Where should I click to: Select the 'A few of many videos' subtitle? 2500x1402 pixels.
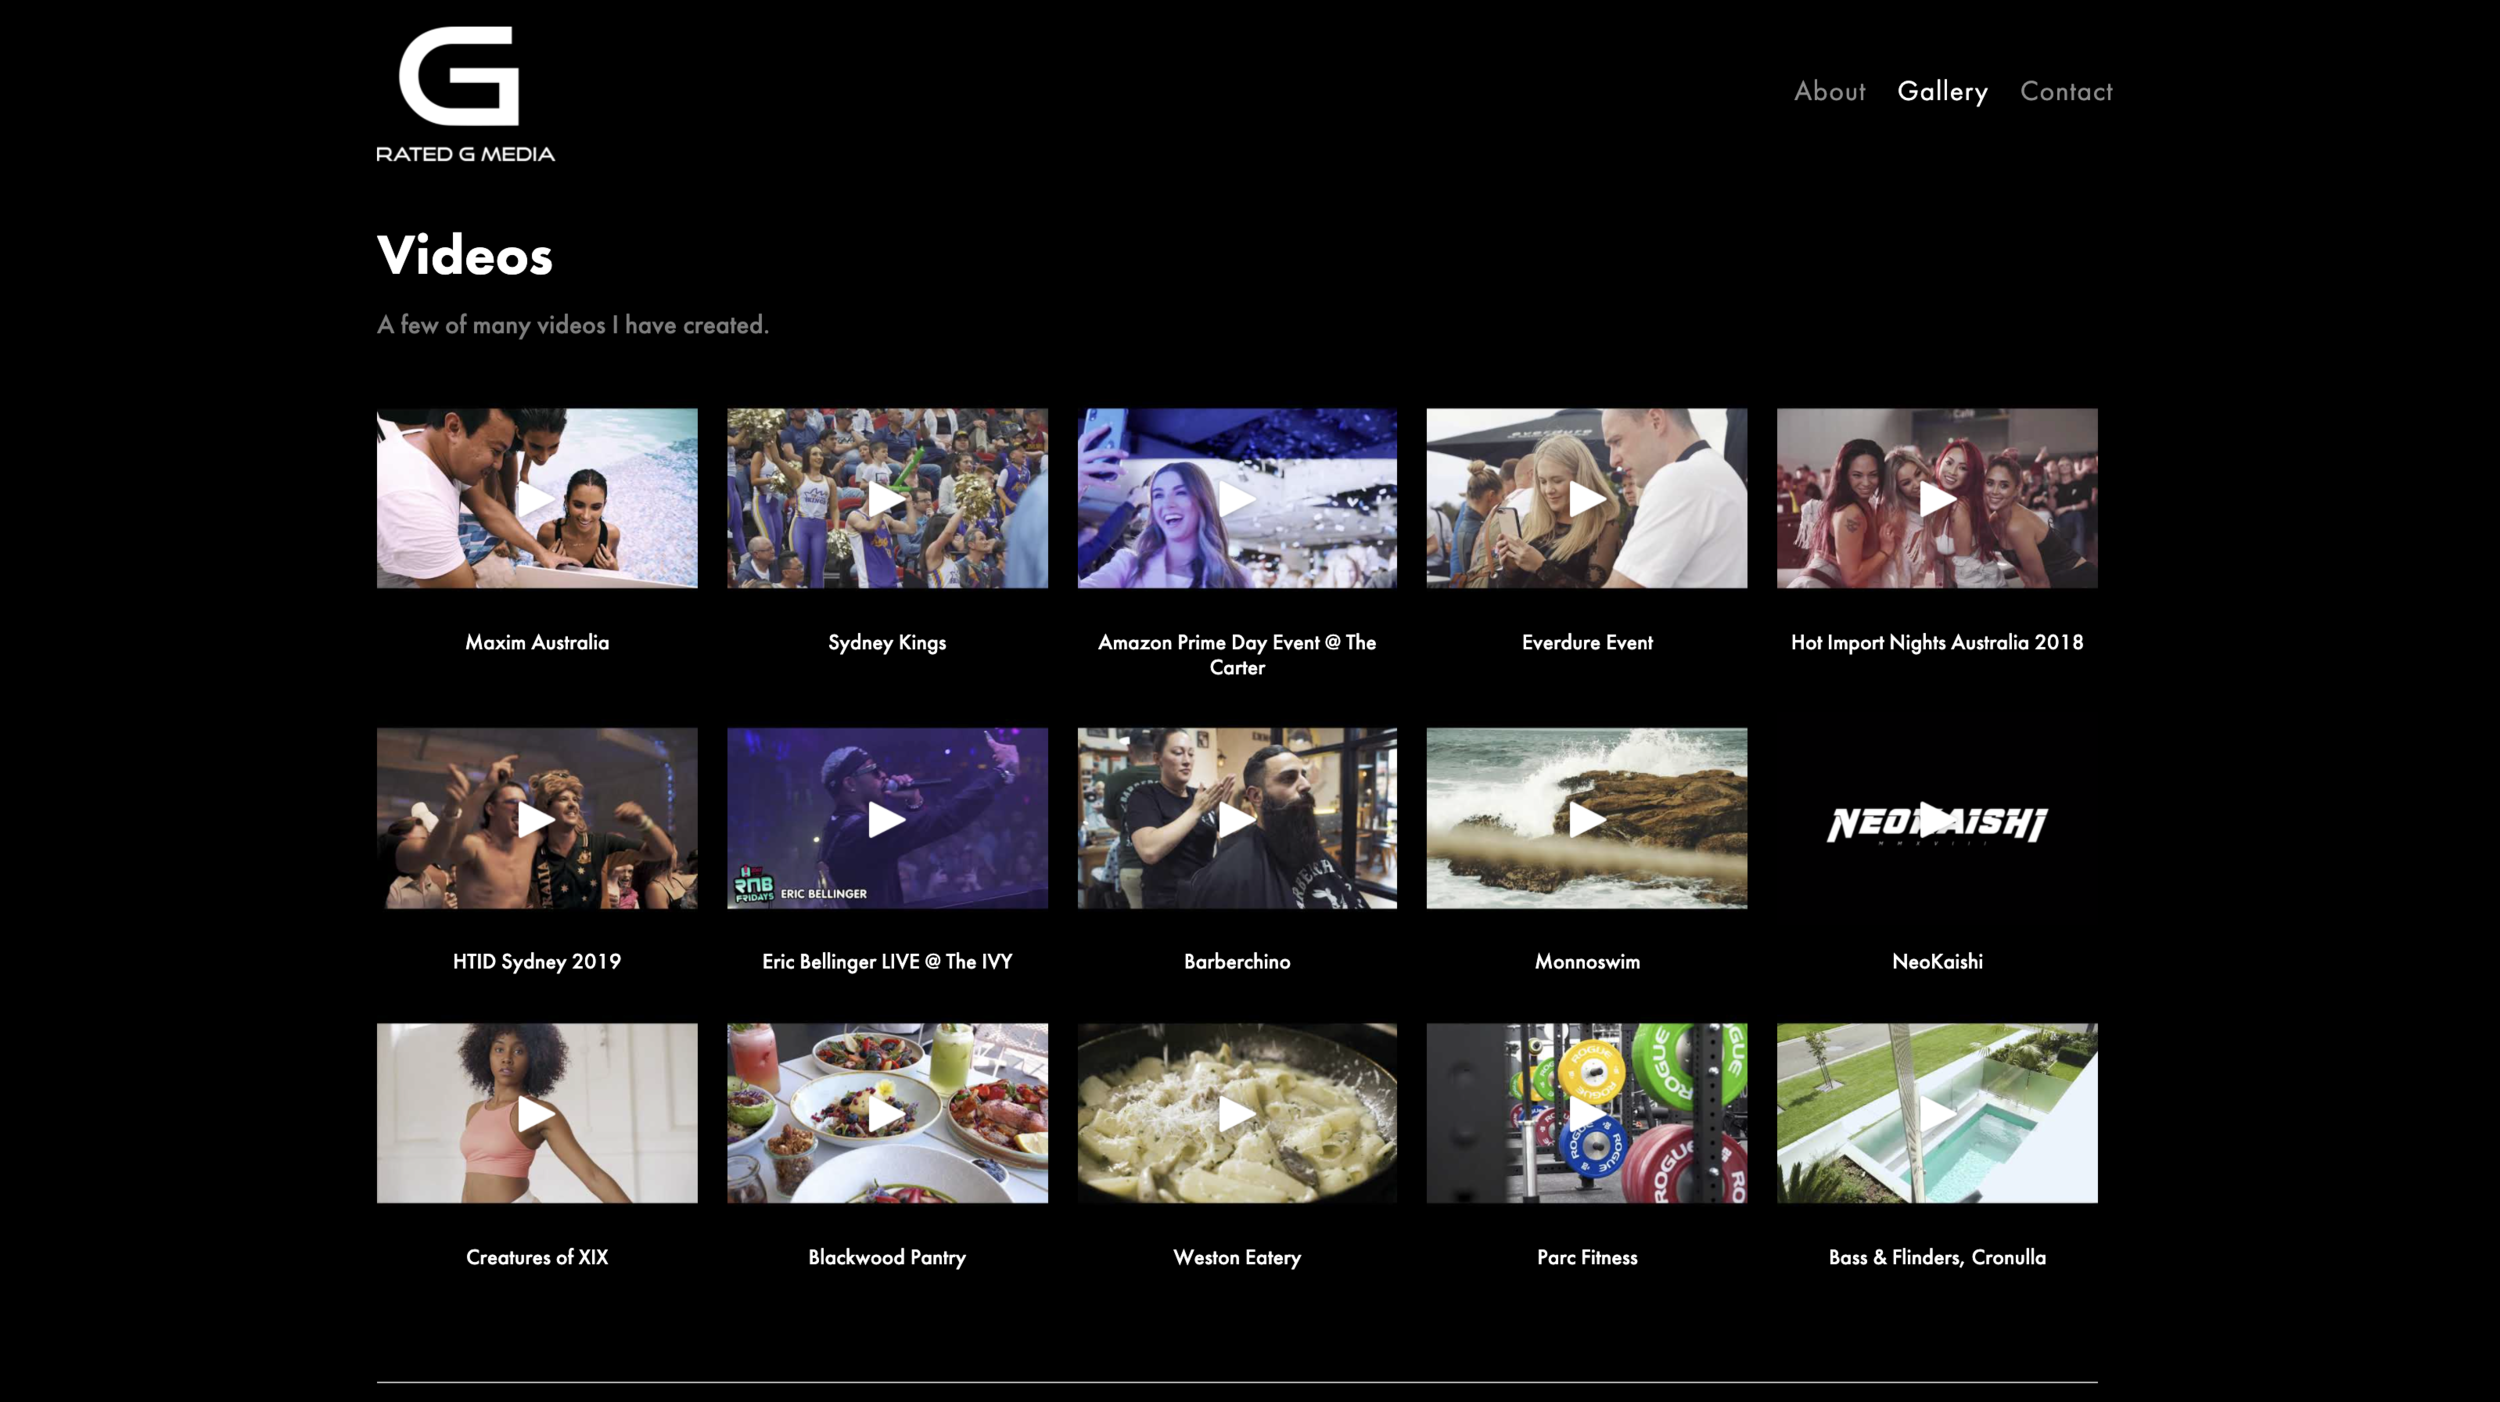tap(573, 325)
